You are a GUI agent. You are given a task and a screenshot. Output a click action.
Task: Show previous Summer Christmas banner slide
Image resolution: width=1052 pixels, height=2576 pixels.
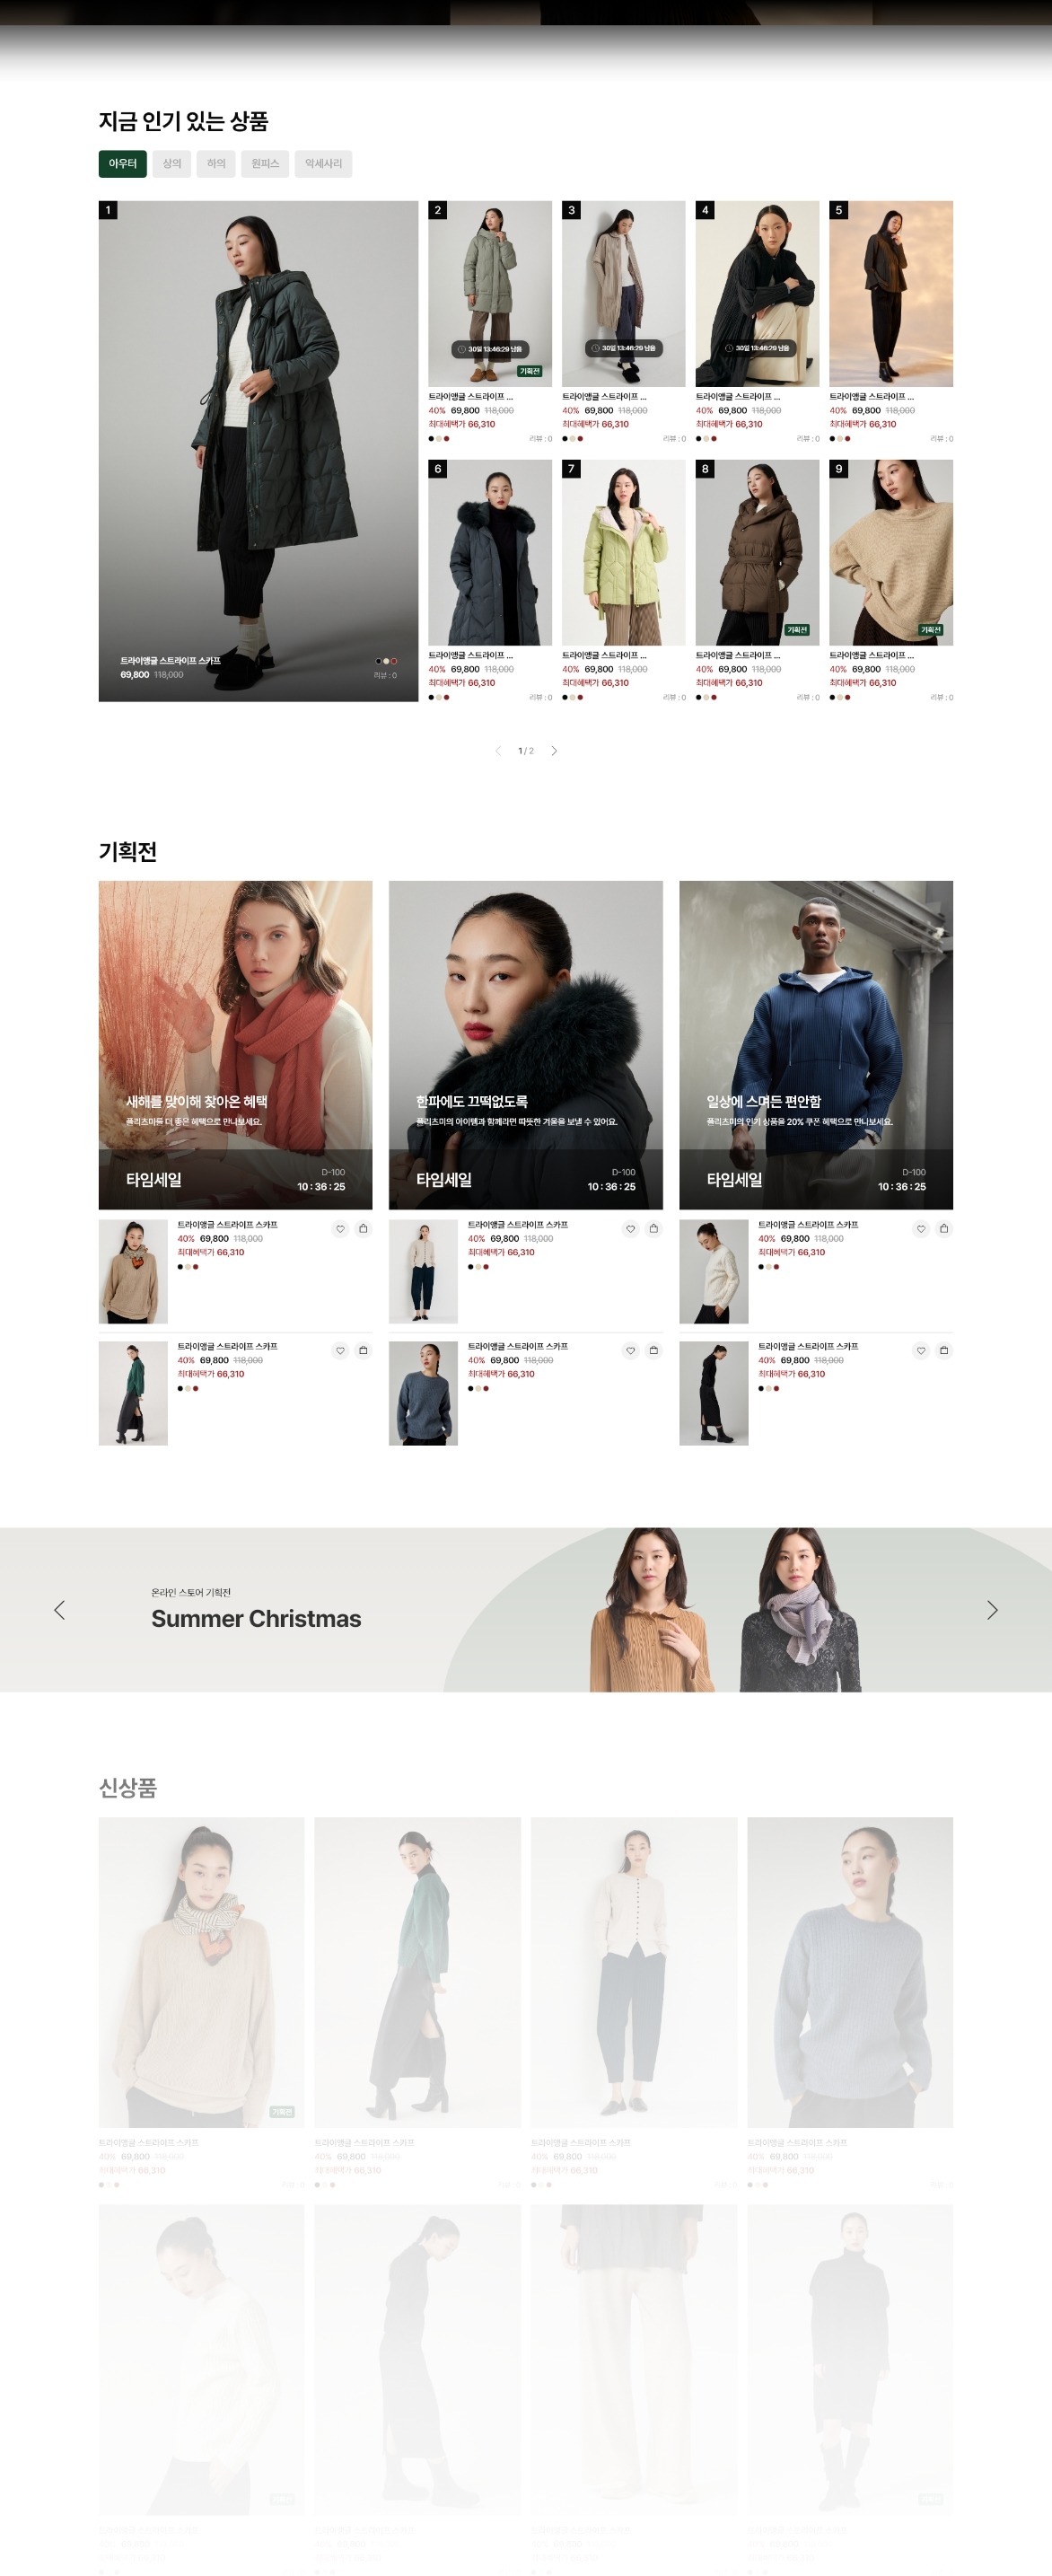59,1610
